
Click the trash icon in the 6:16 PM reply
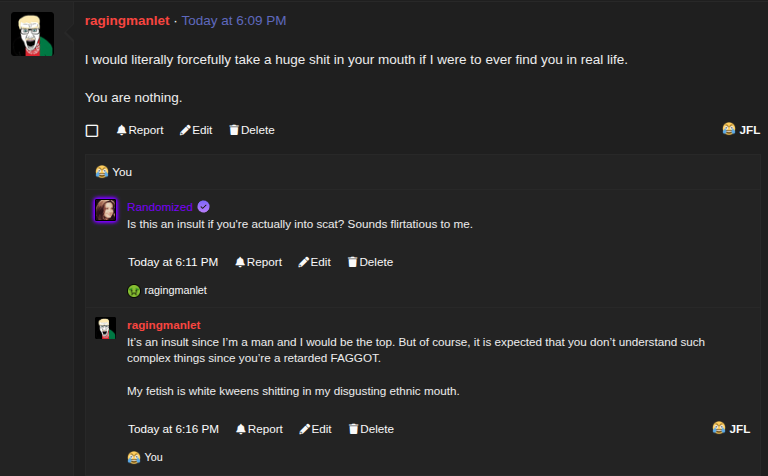pyautogui.click(x=353, y=429)
